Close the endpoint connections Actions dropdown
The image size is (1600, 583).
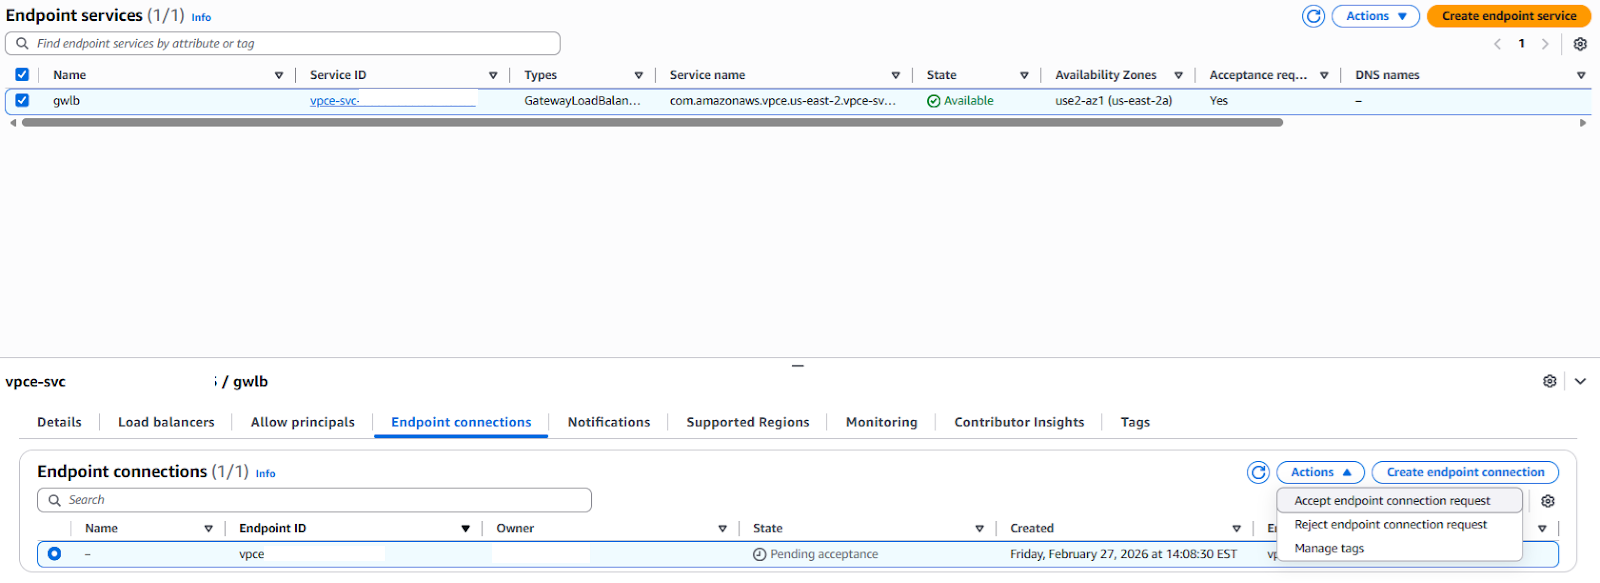pyautogui.click(x=1320, y=472)
